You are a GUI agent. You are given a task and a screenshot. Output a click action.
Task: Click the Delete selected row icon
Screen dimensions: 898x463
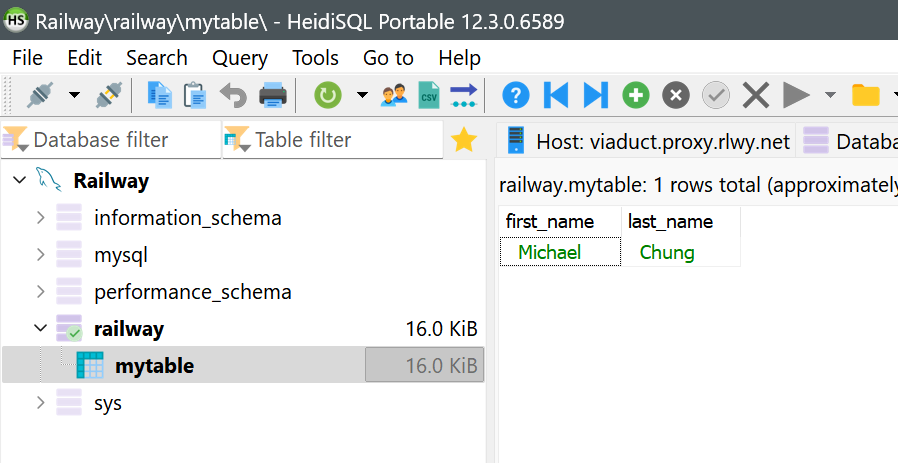pos(676,95)
